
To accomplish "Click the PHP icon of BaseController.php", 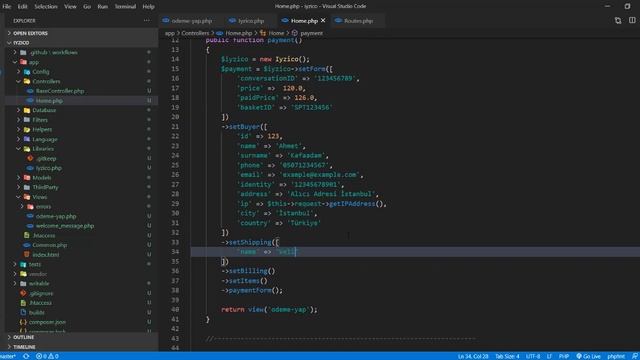I will point(30,91).
